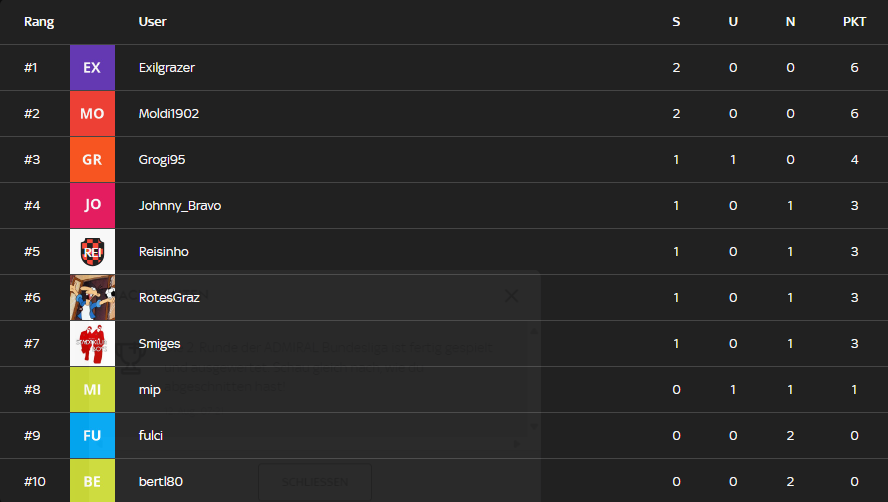Image resolution: width=888 pixels, height=502 pixels.
Task: Sort by the PKT points column header
Action: 854,22
